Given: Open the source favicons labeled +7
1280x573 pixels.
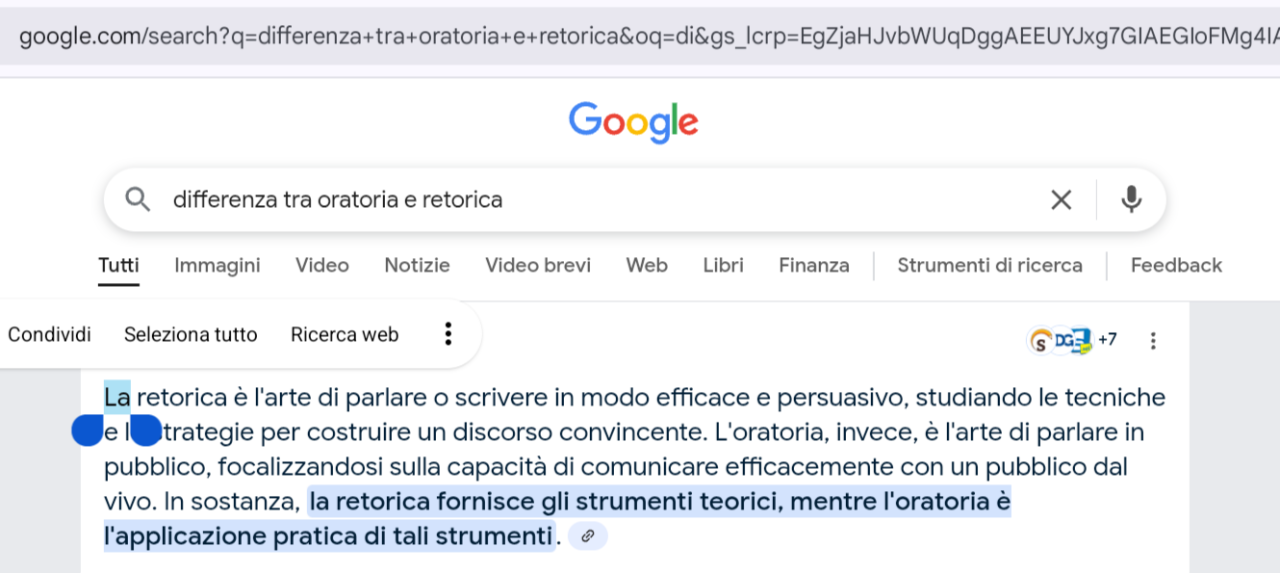Looking at the screenshot, I should pos(1073,340).
